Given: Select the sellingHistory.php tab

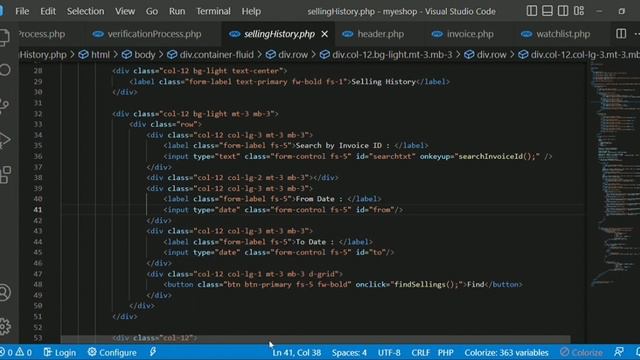Looking at the screenshot, I should pyautogui.click(x=279, y=34).
